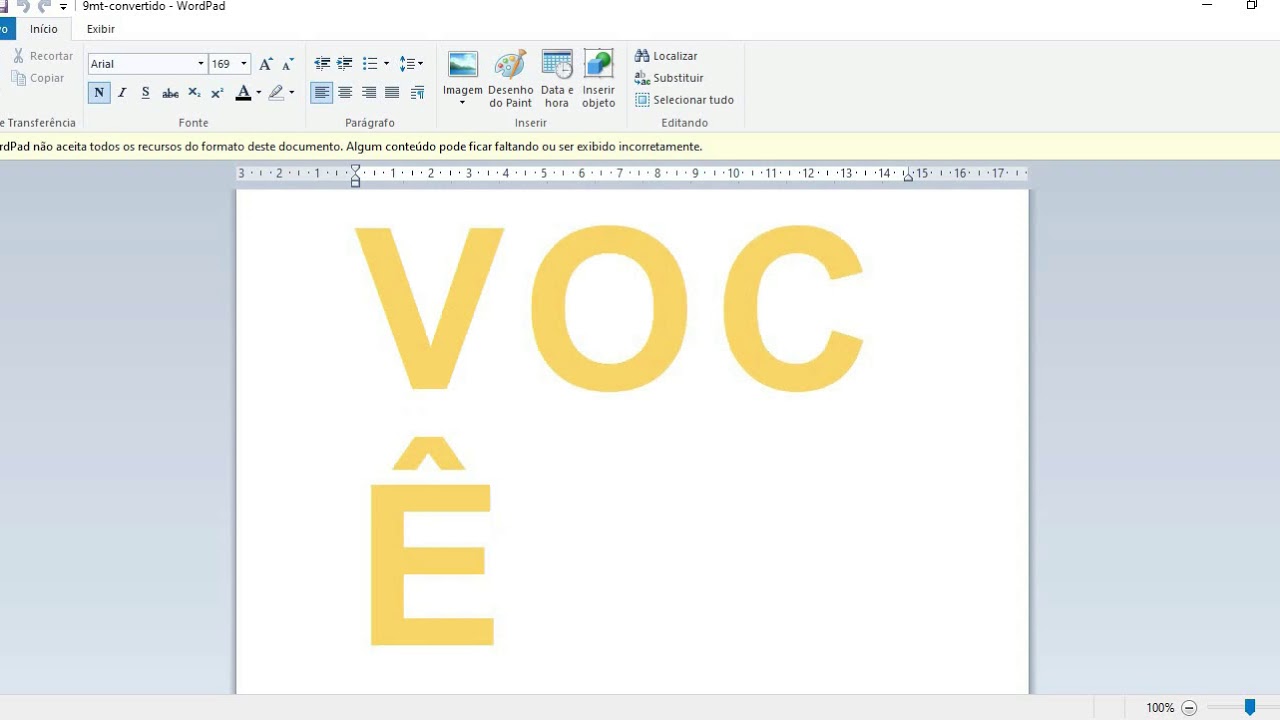
Task: Click Selecionar tudo
Action: point(685,100)
